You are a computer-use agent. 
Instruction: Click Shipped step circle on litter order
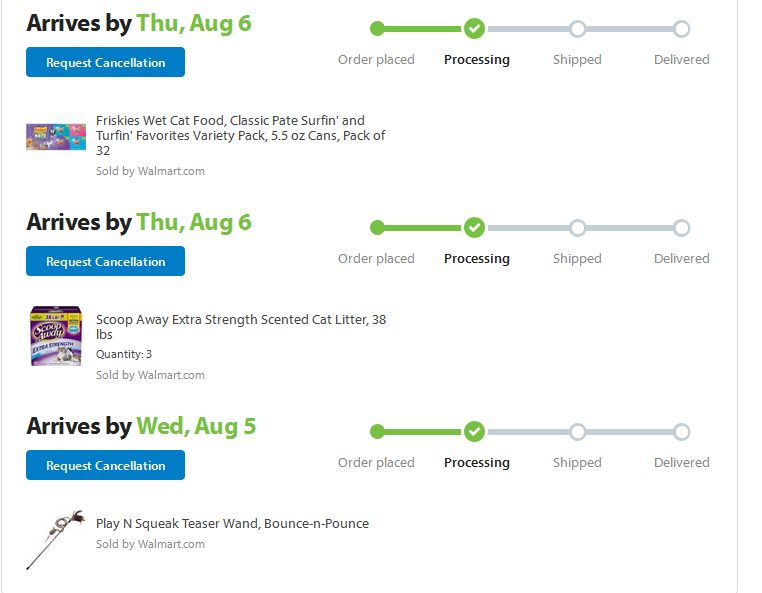pyautogui.click(x=577, y=228)
